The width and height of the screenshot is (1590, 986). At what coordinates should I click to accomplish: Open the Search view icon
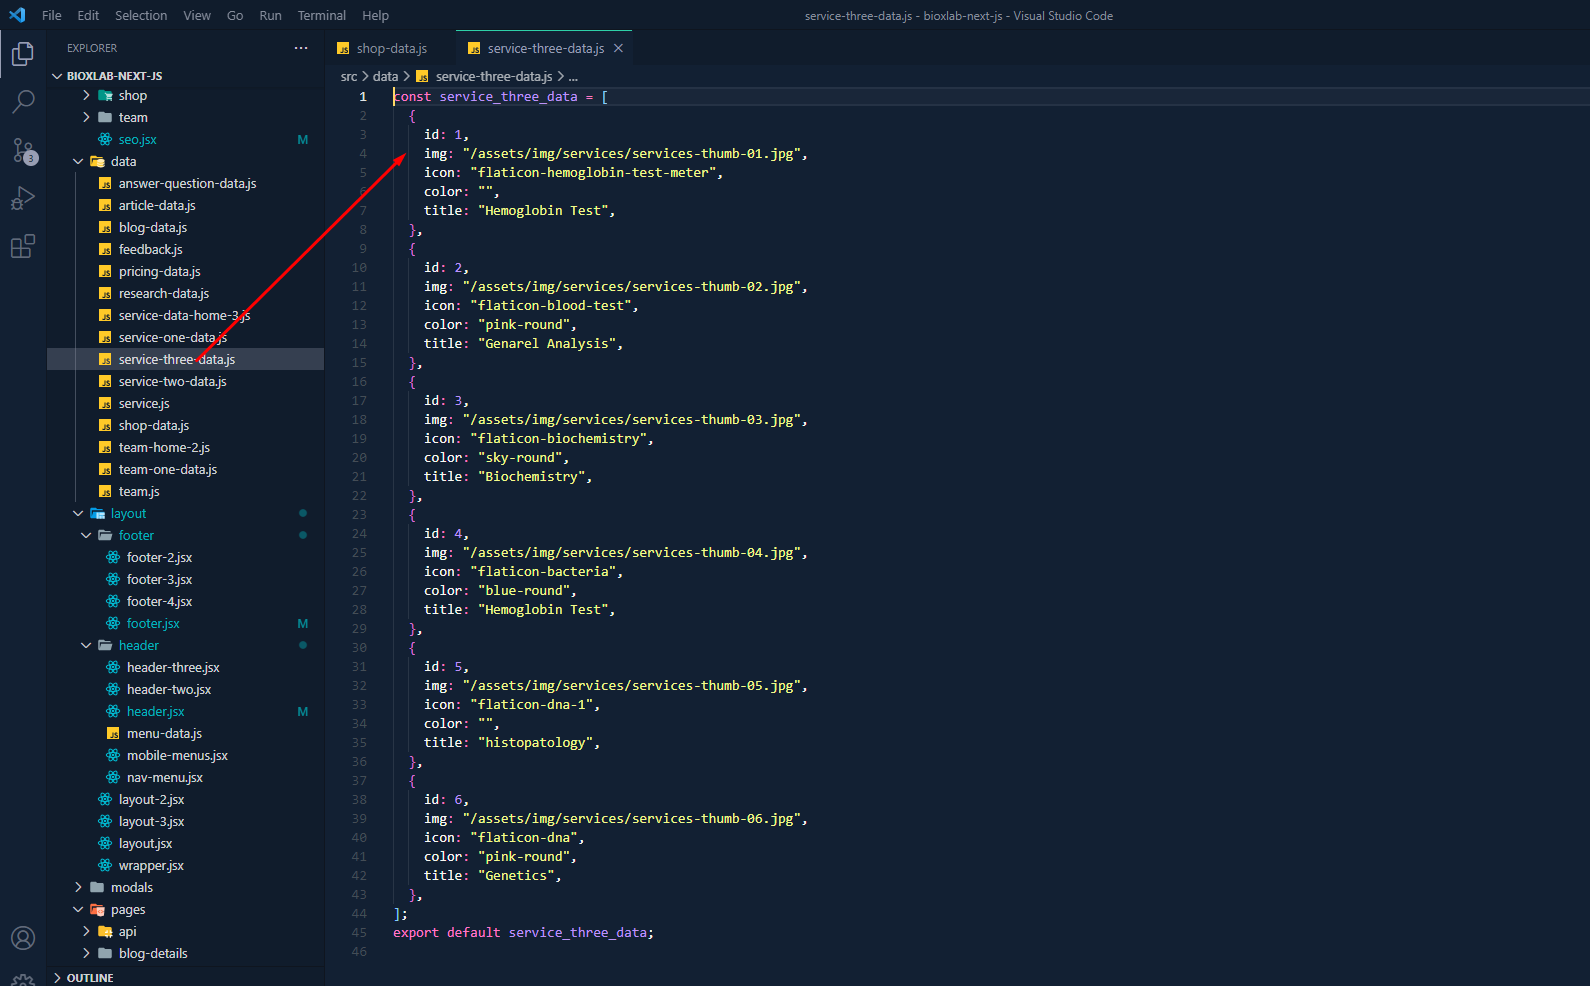(x=23, y=102)
